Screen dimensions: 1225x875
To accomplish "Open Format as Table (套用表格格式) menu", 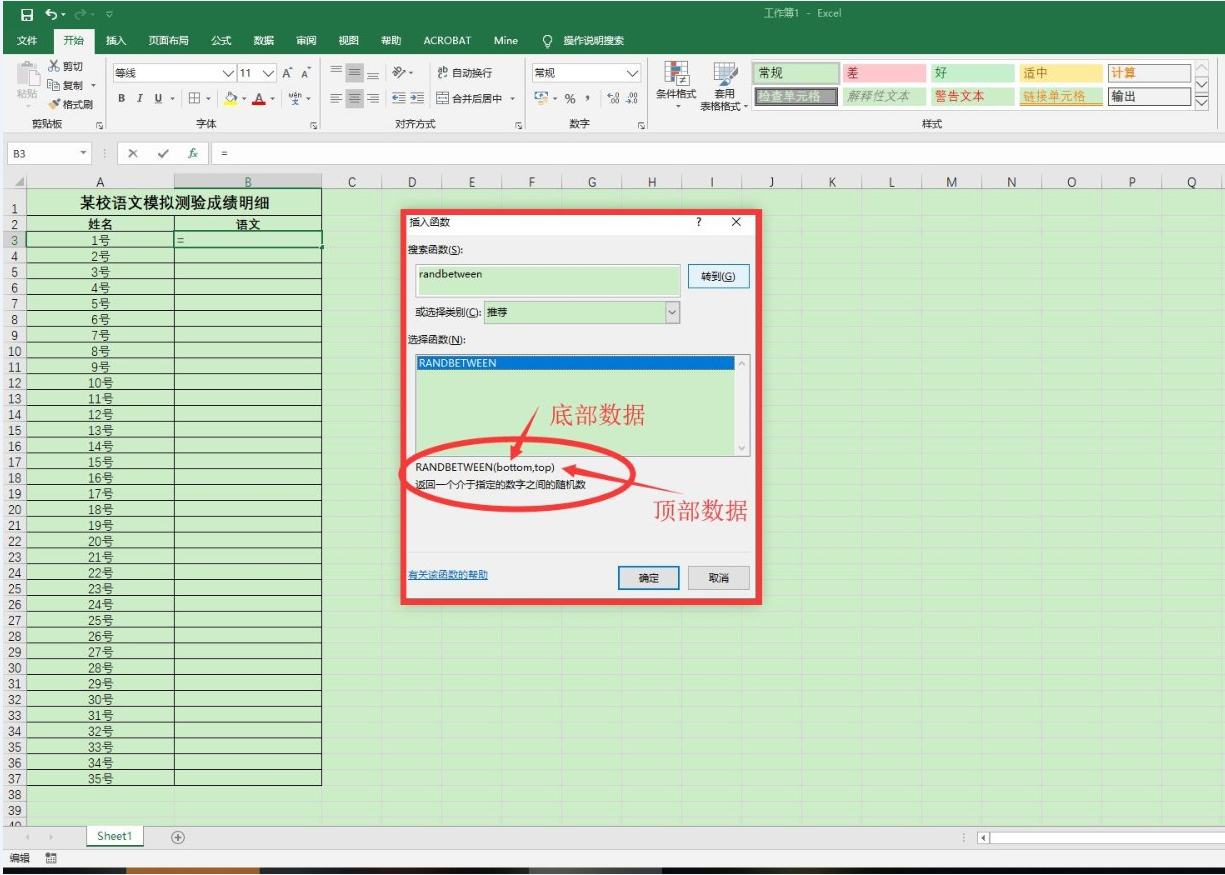I will pyautogui.click(x=724, y=87).
